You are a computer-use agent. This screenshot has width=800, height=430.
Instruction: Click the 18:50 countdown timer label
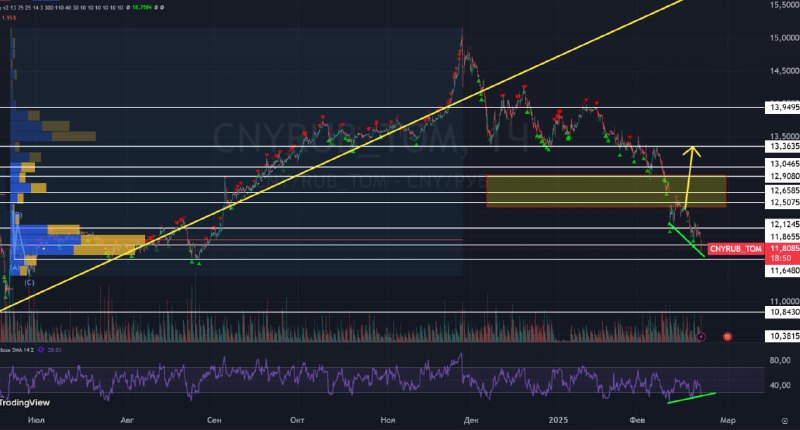click(781, 258)
